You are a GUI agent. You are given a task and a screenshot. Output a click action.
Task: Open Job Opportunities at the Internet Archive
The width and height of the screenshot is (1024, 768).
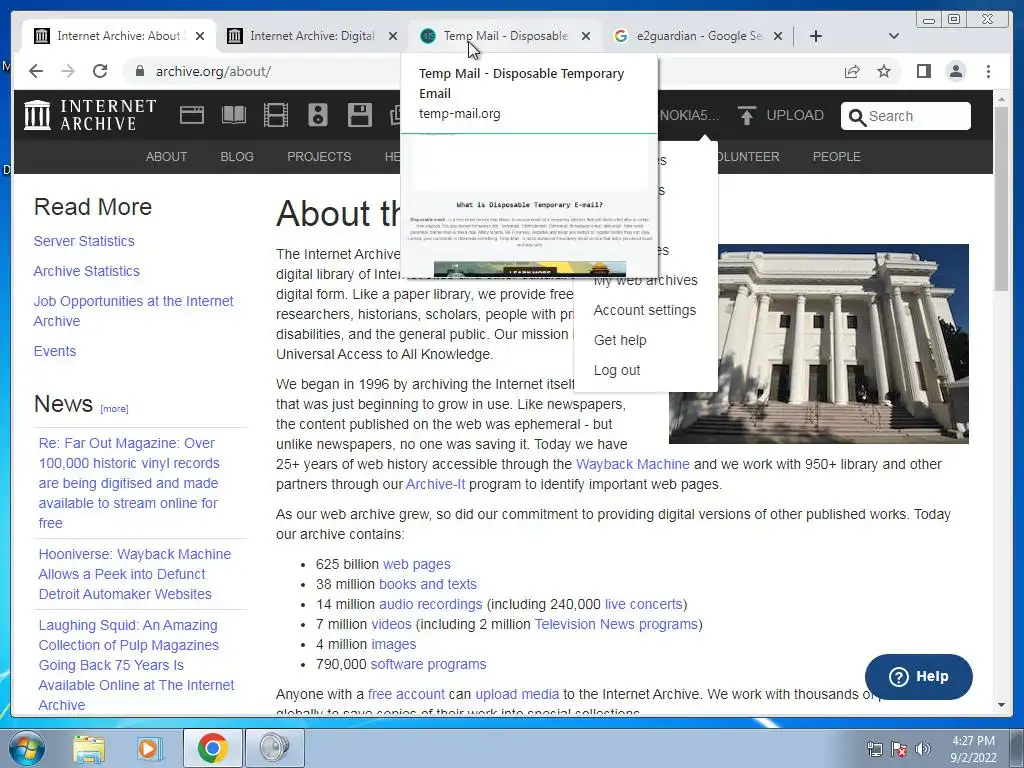tap(133, 311)
